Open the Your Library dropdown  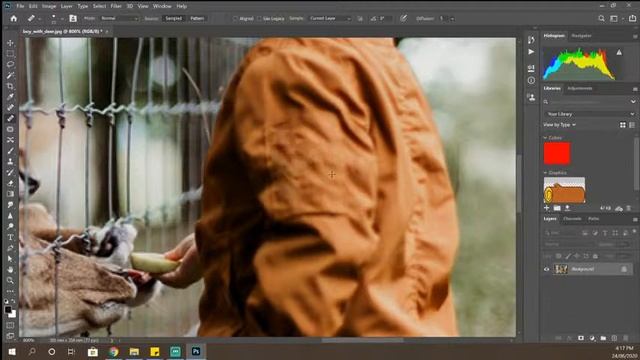[x=589, y=114]
